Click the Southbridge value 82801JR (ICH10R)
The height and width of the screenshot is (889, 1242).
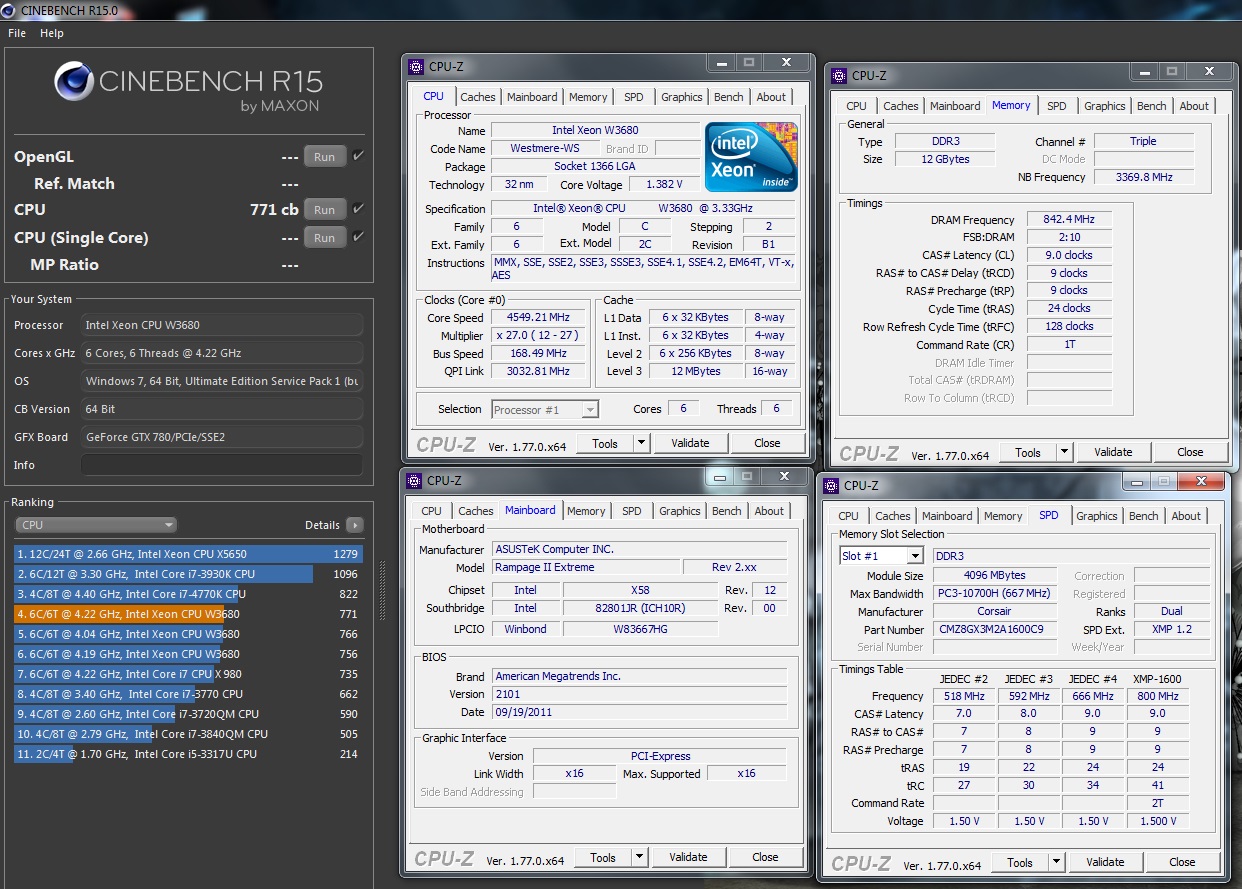pos(640,608)
